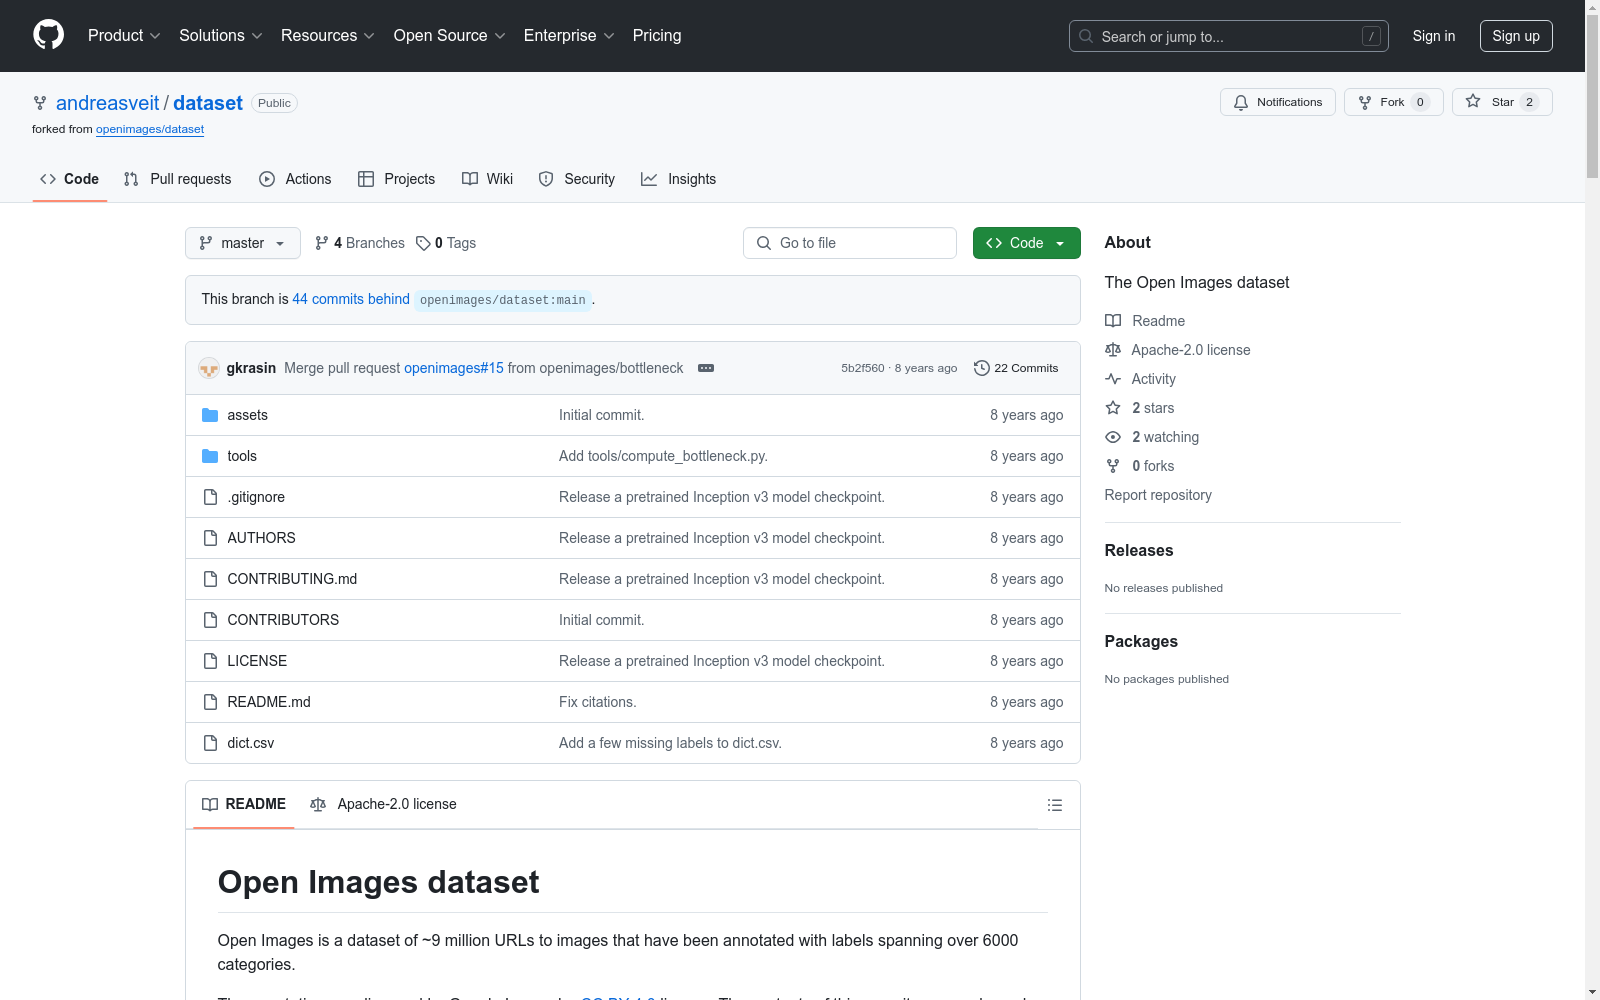Open the Product dropdown menu

click(124, 36)
